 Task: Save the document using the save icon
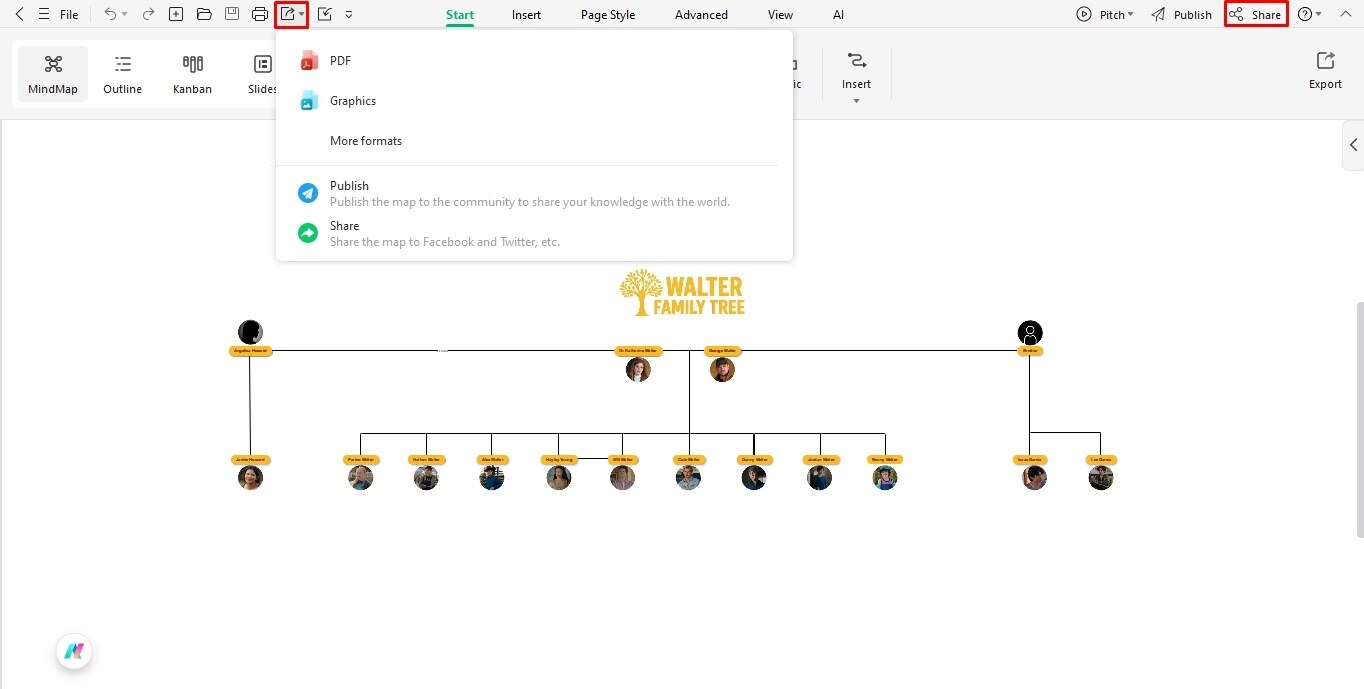point(231,14)
